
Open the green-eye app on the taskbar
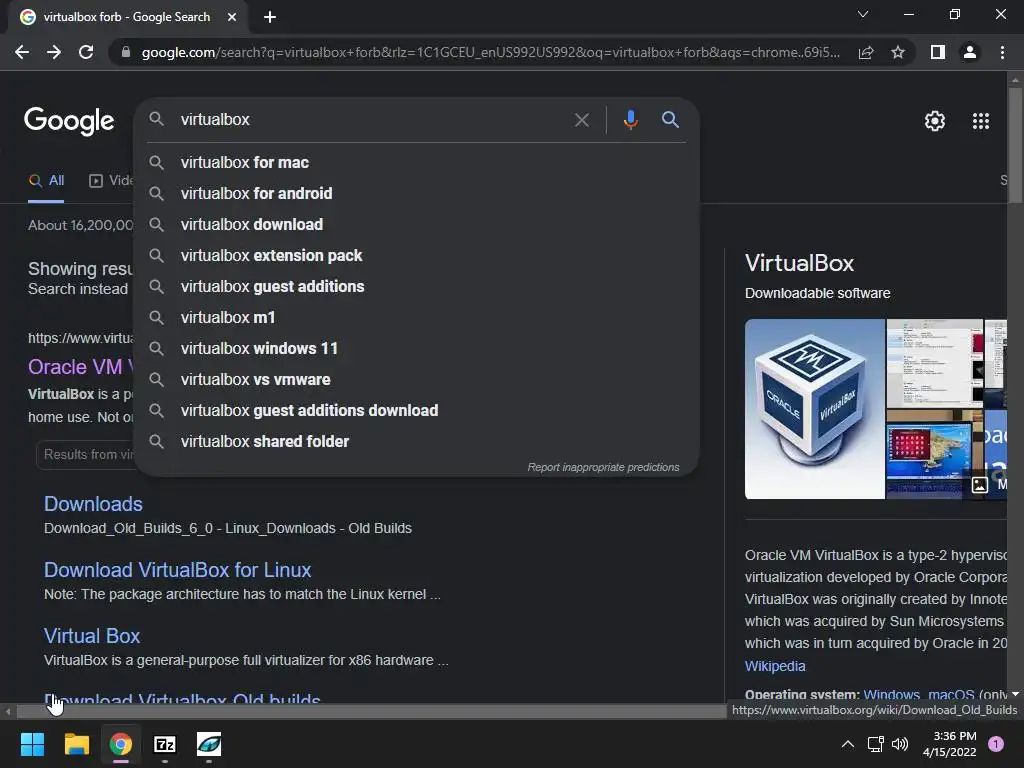pos(209,744)
